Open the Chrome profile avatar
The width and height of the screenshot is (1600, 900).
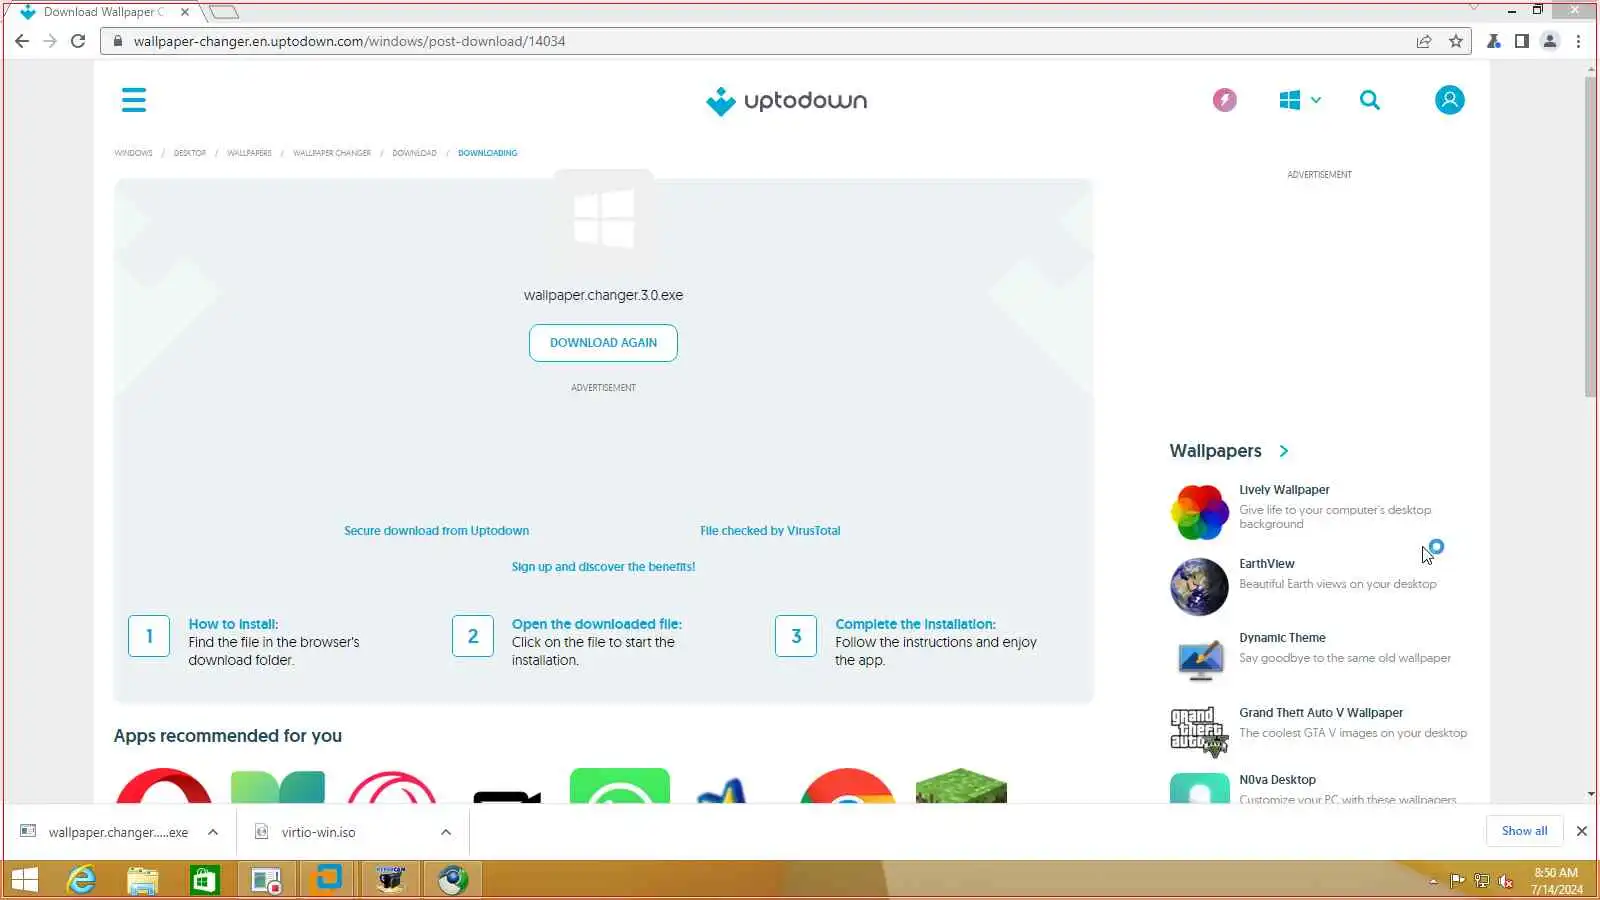click(1550, 41)
